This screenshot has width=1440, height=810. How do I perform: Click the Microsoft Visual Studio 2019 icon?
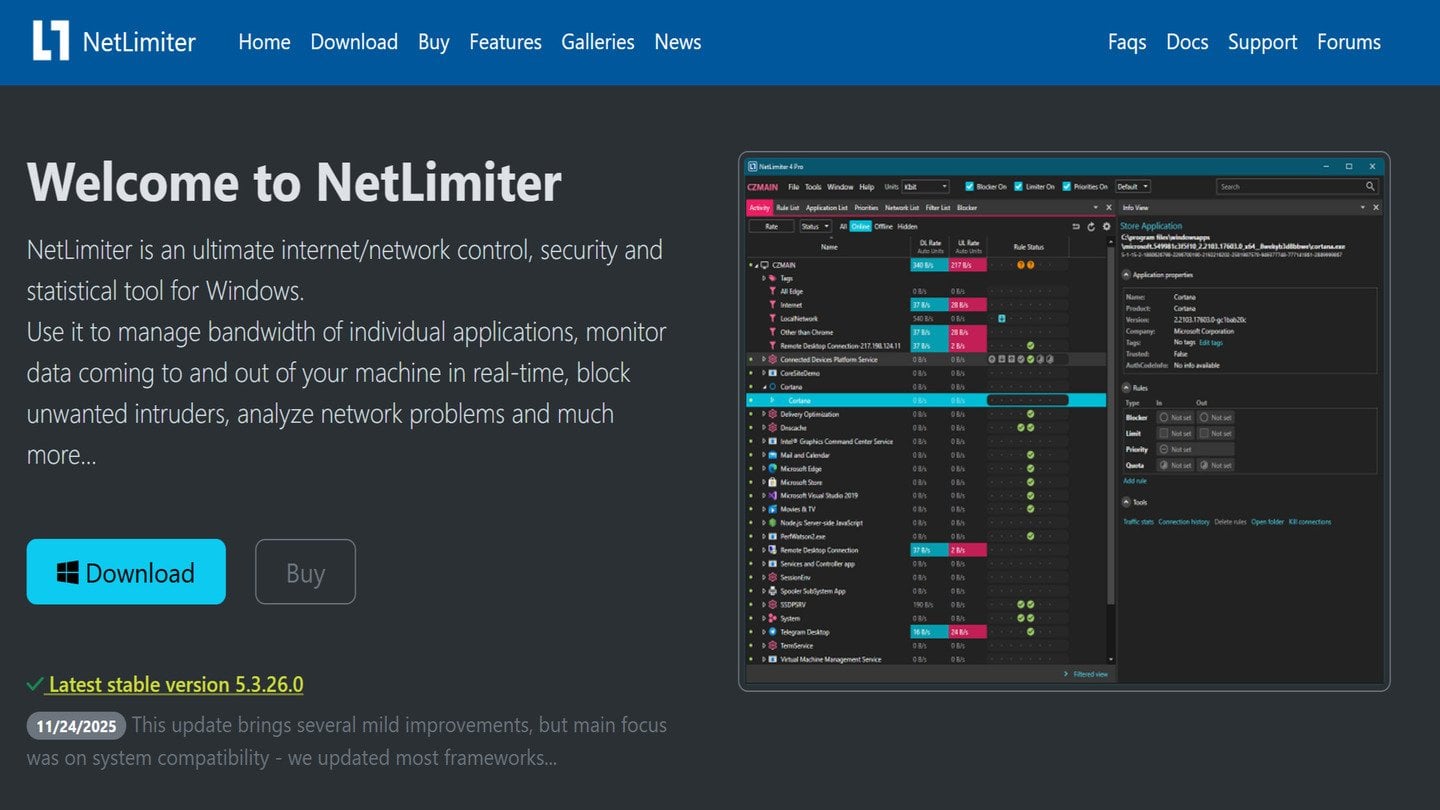772,495
